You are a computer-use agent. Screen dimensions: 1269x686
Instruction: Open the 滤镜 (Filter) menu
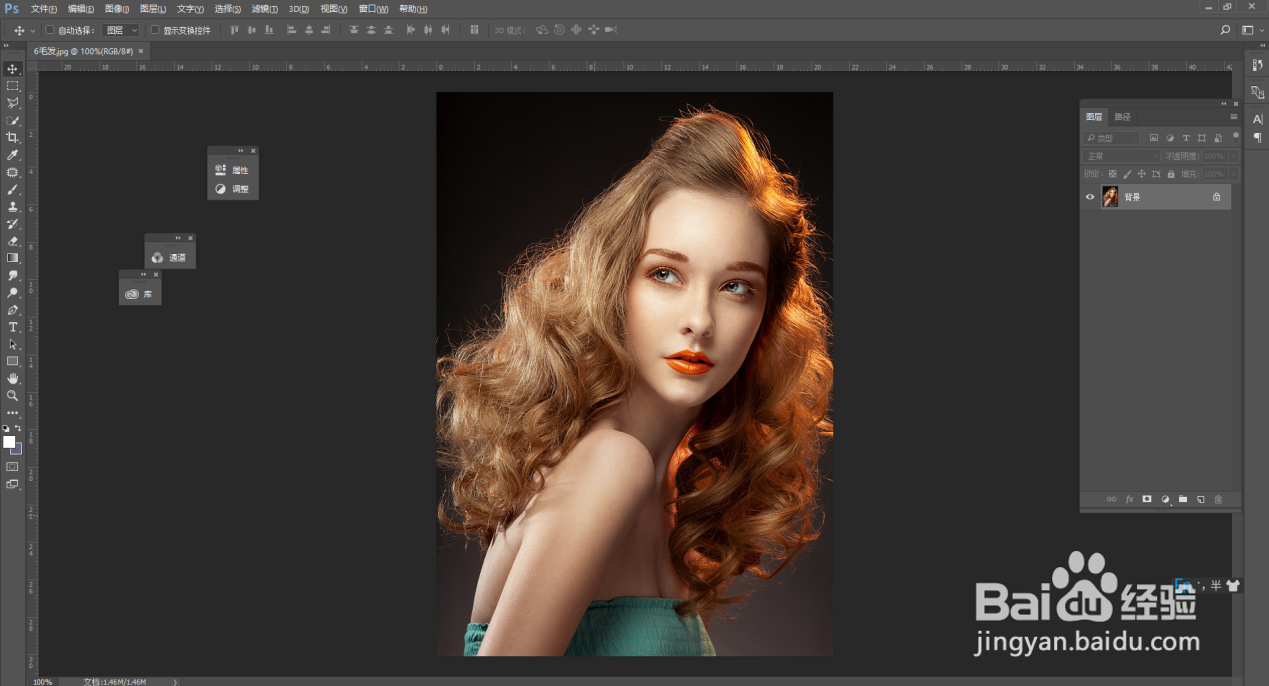point(264,8)
